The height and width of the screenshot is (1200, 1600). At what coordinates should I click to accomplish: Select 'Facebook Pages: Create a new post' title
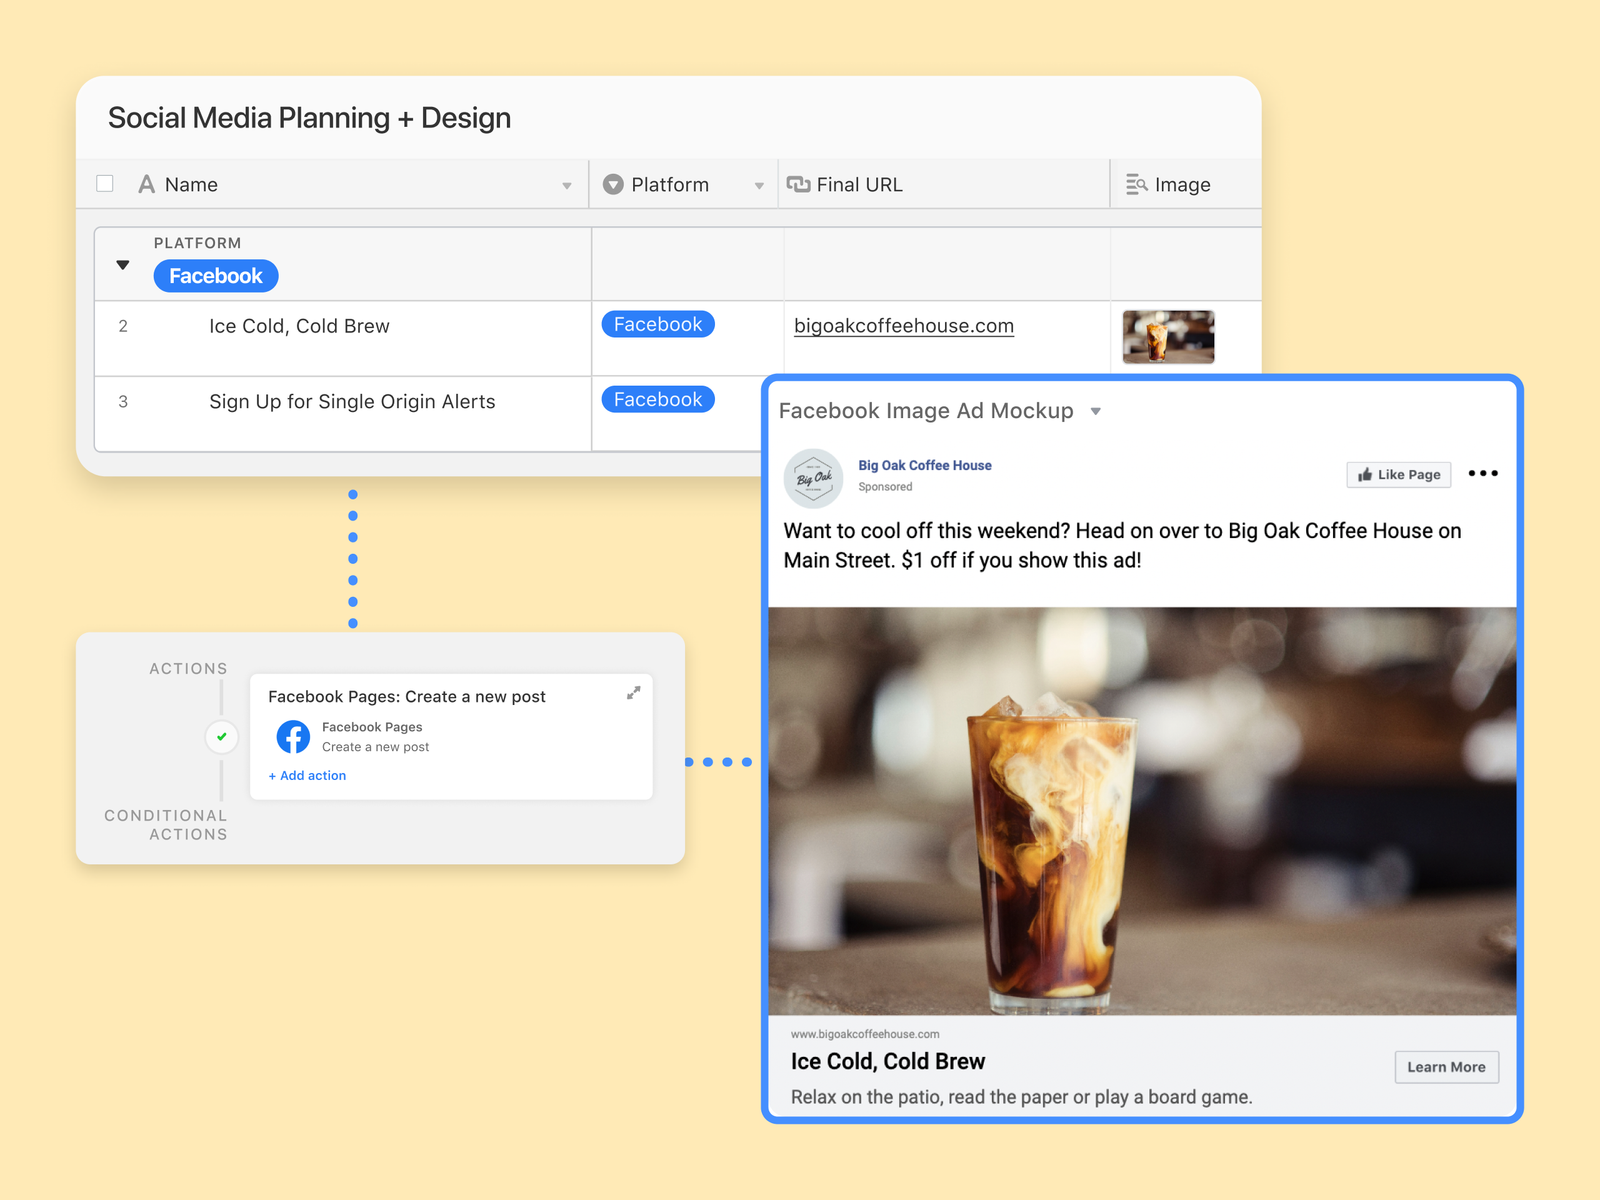(407, 697)
